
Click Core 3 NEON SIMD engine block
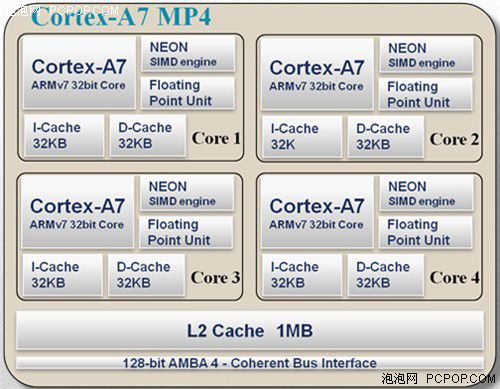coord(187,193)
